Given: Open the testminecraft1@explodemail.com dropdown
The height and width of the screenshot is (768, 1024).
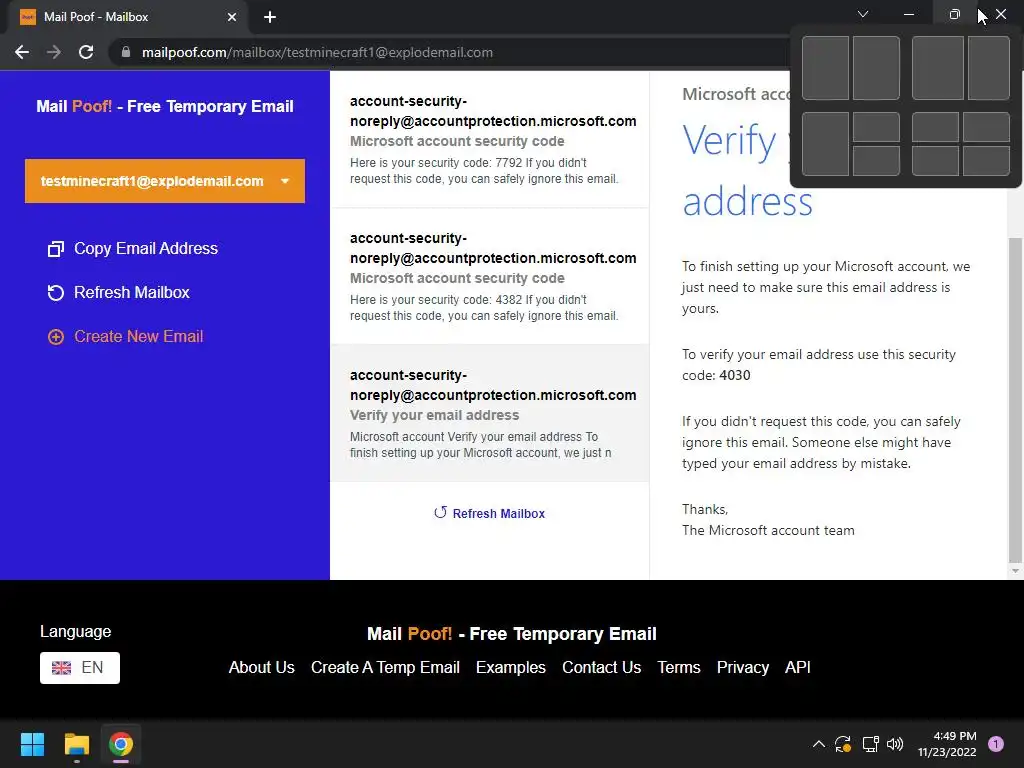Looking at the screenshot, I should (165, 181).
